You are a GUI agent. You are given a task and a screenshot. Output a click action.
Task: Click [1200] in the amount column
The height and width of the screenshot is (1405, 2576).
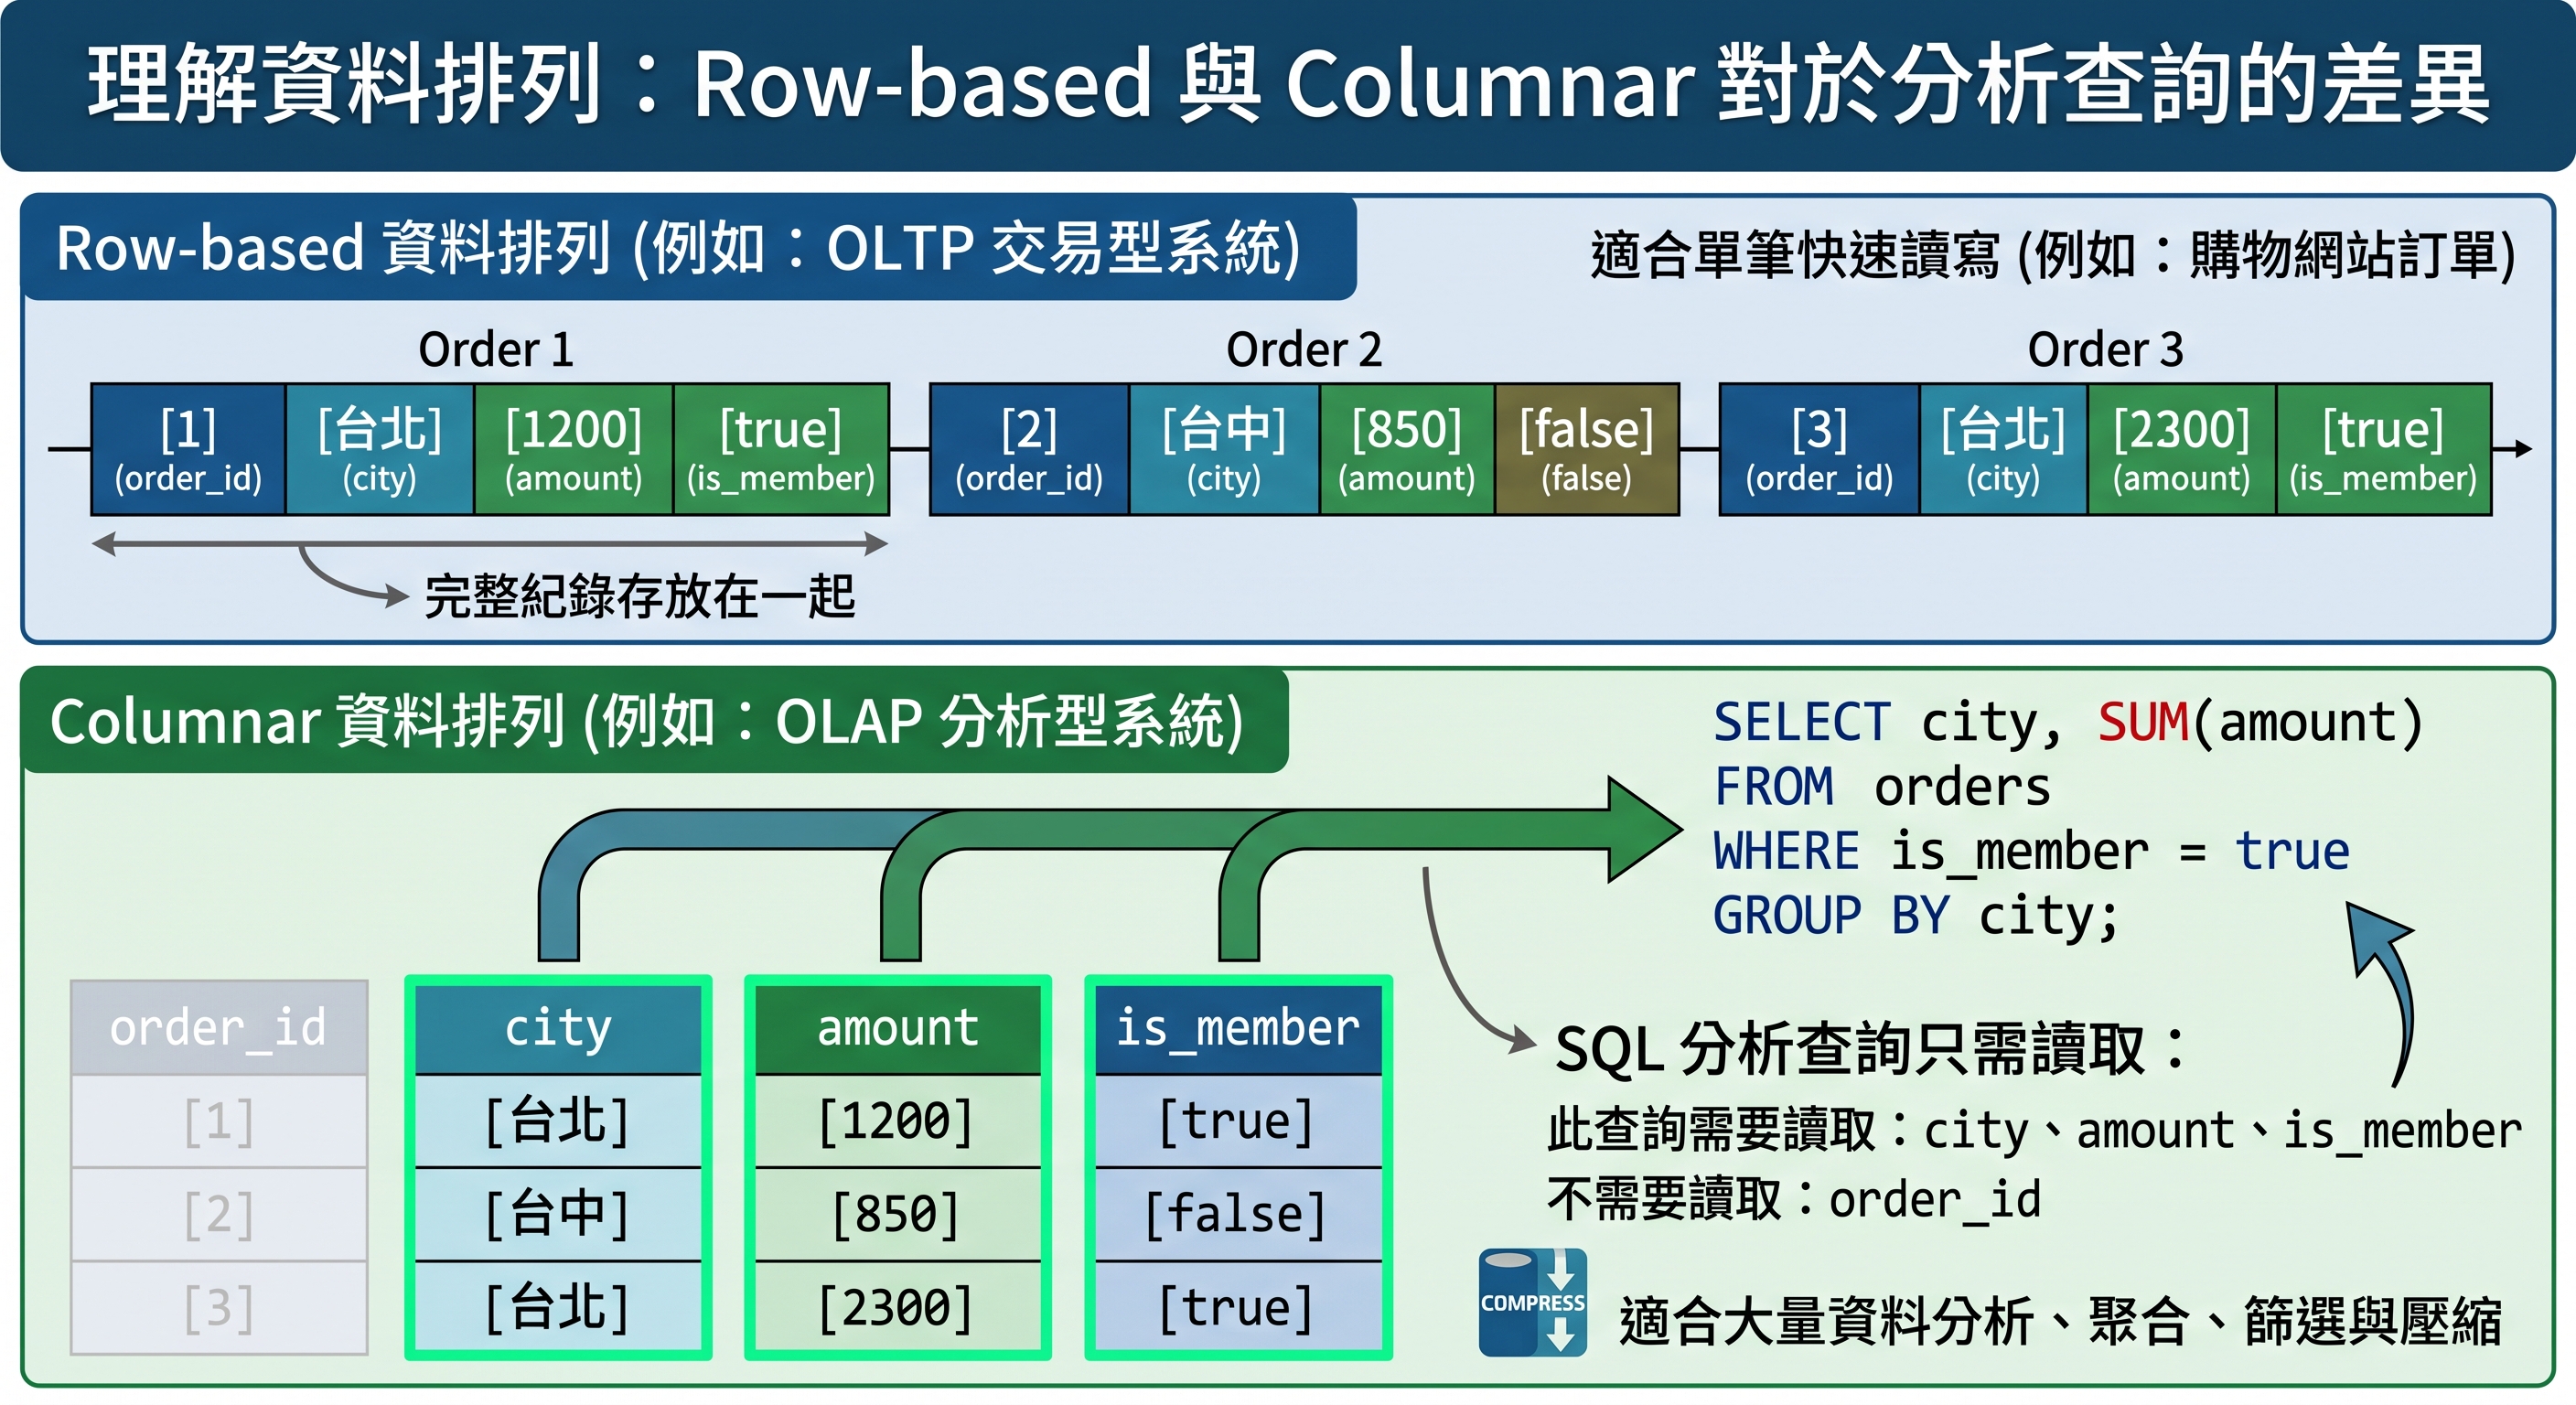pyautogui.click(x=898, y=1121)
